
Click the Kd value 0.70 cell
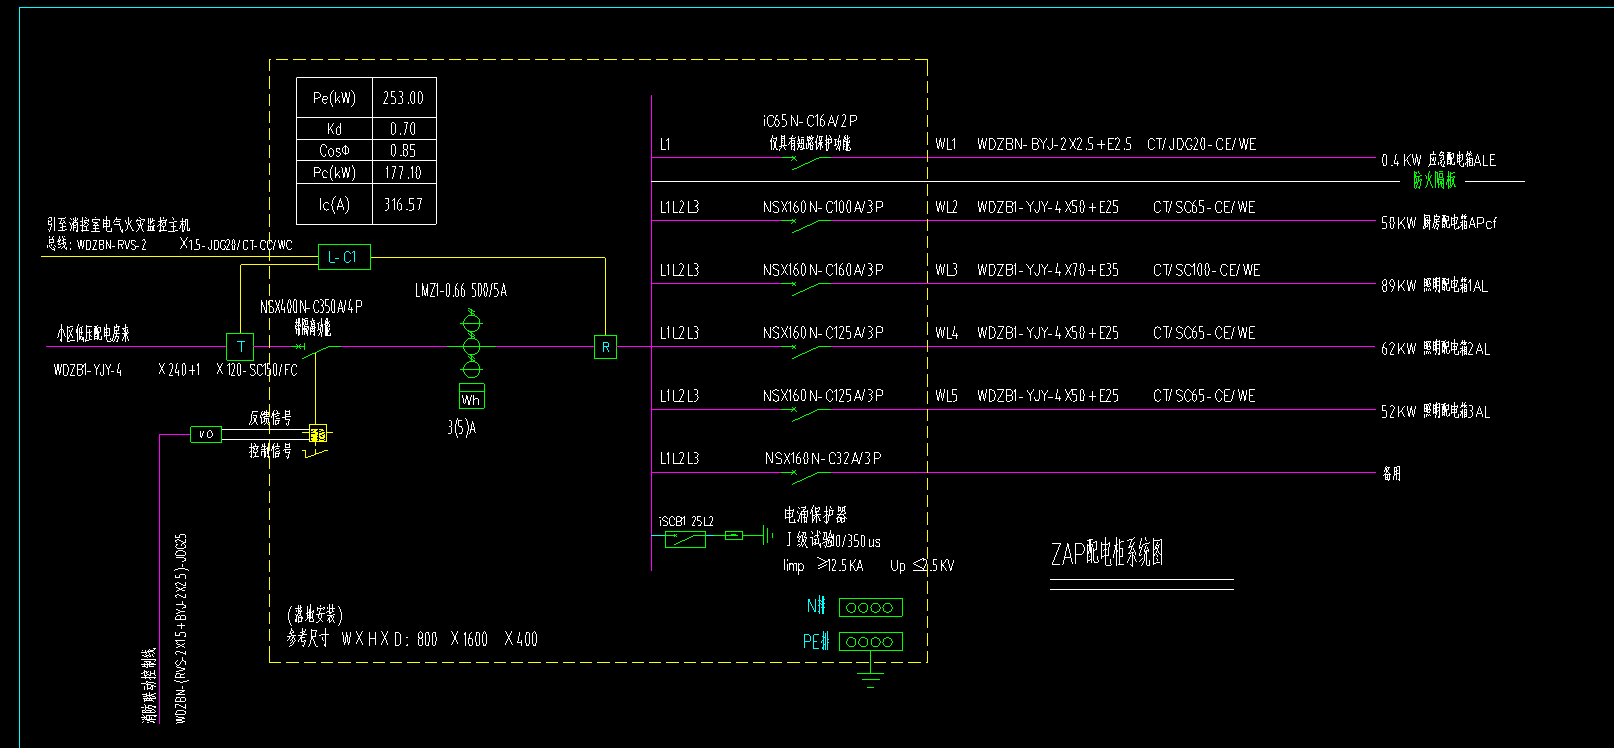coord(403,129)
